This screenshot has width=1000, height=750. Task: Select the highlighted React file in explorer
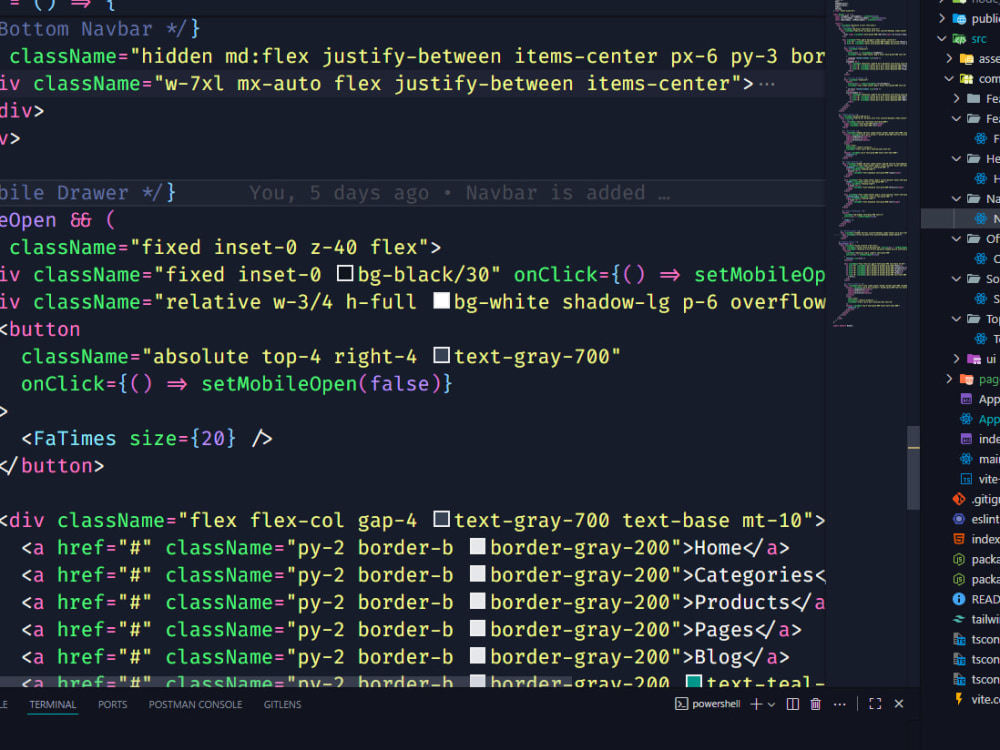click(x=960, y=219)
